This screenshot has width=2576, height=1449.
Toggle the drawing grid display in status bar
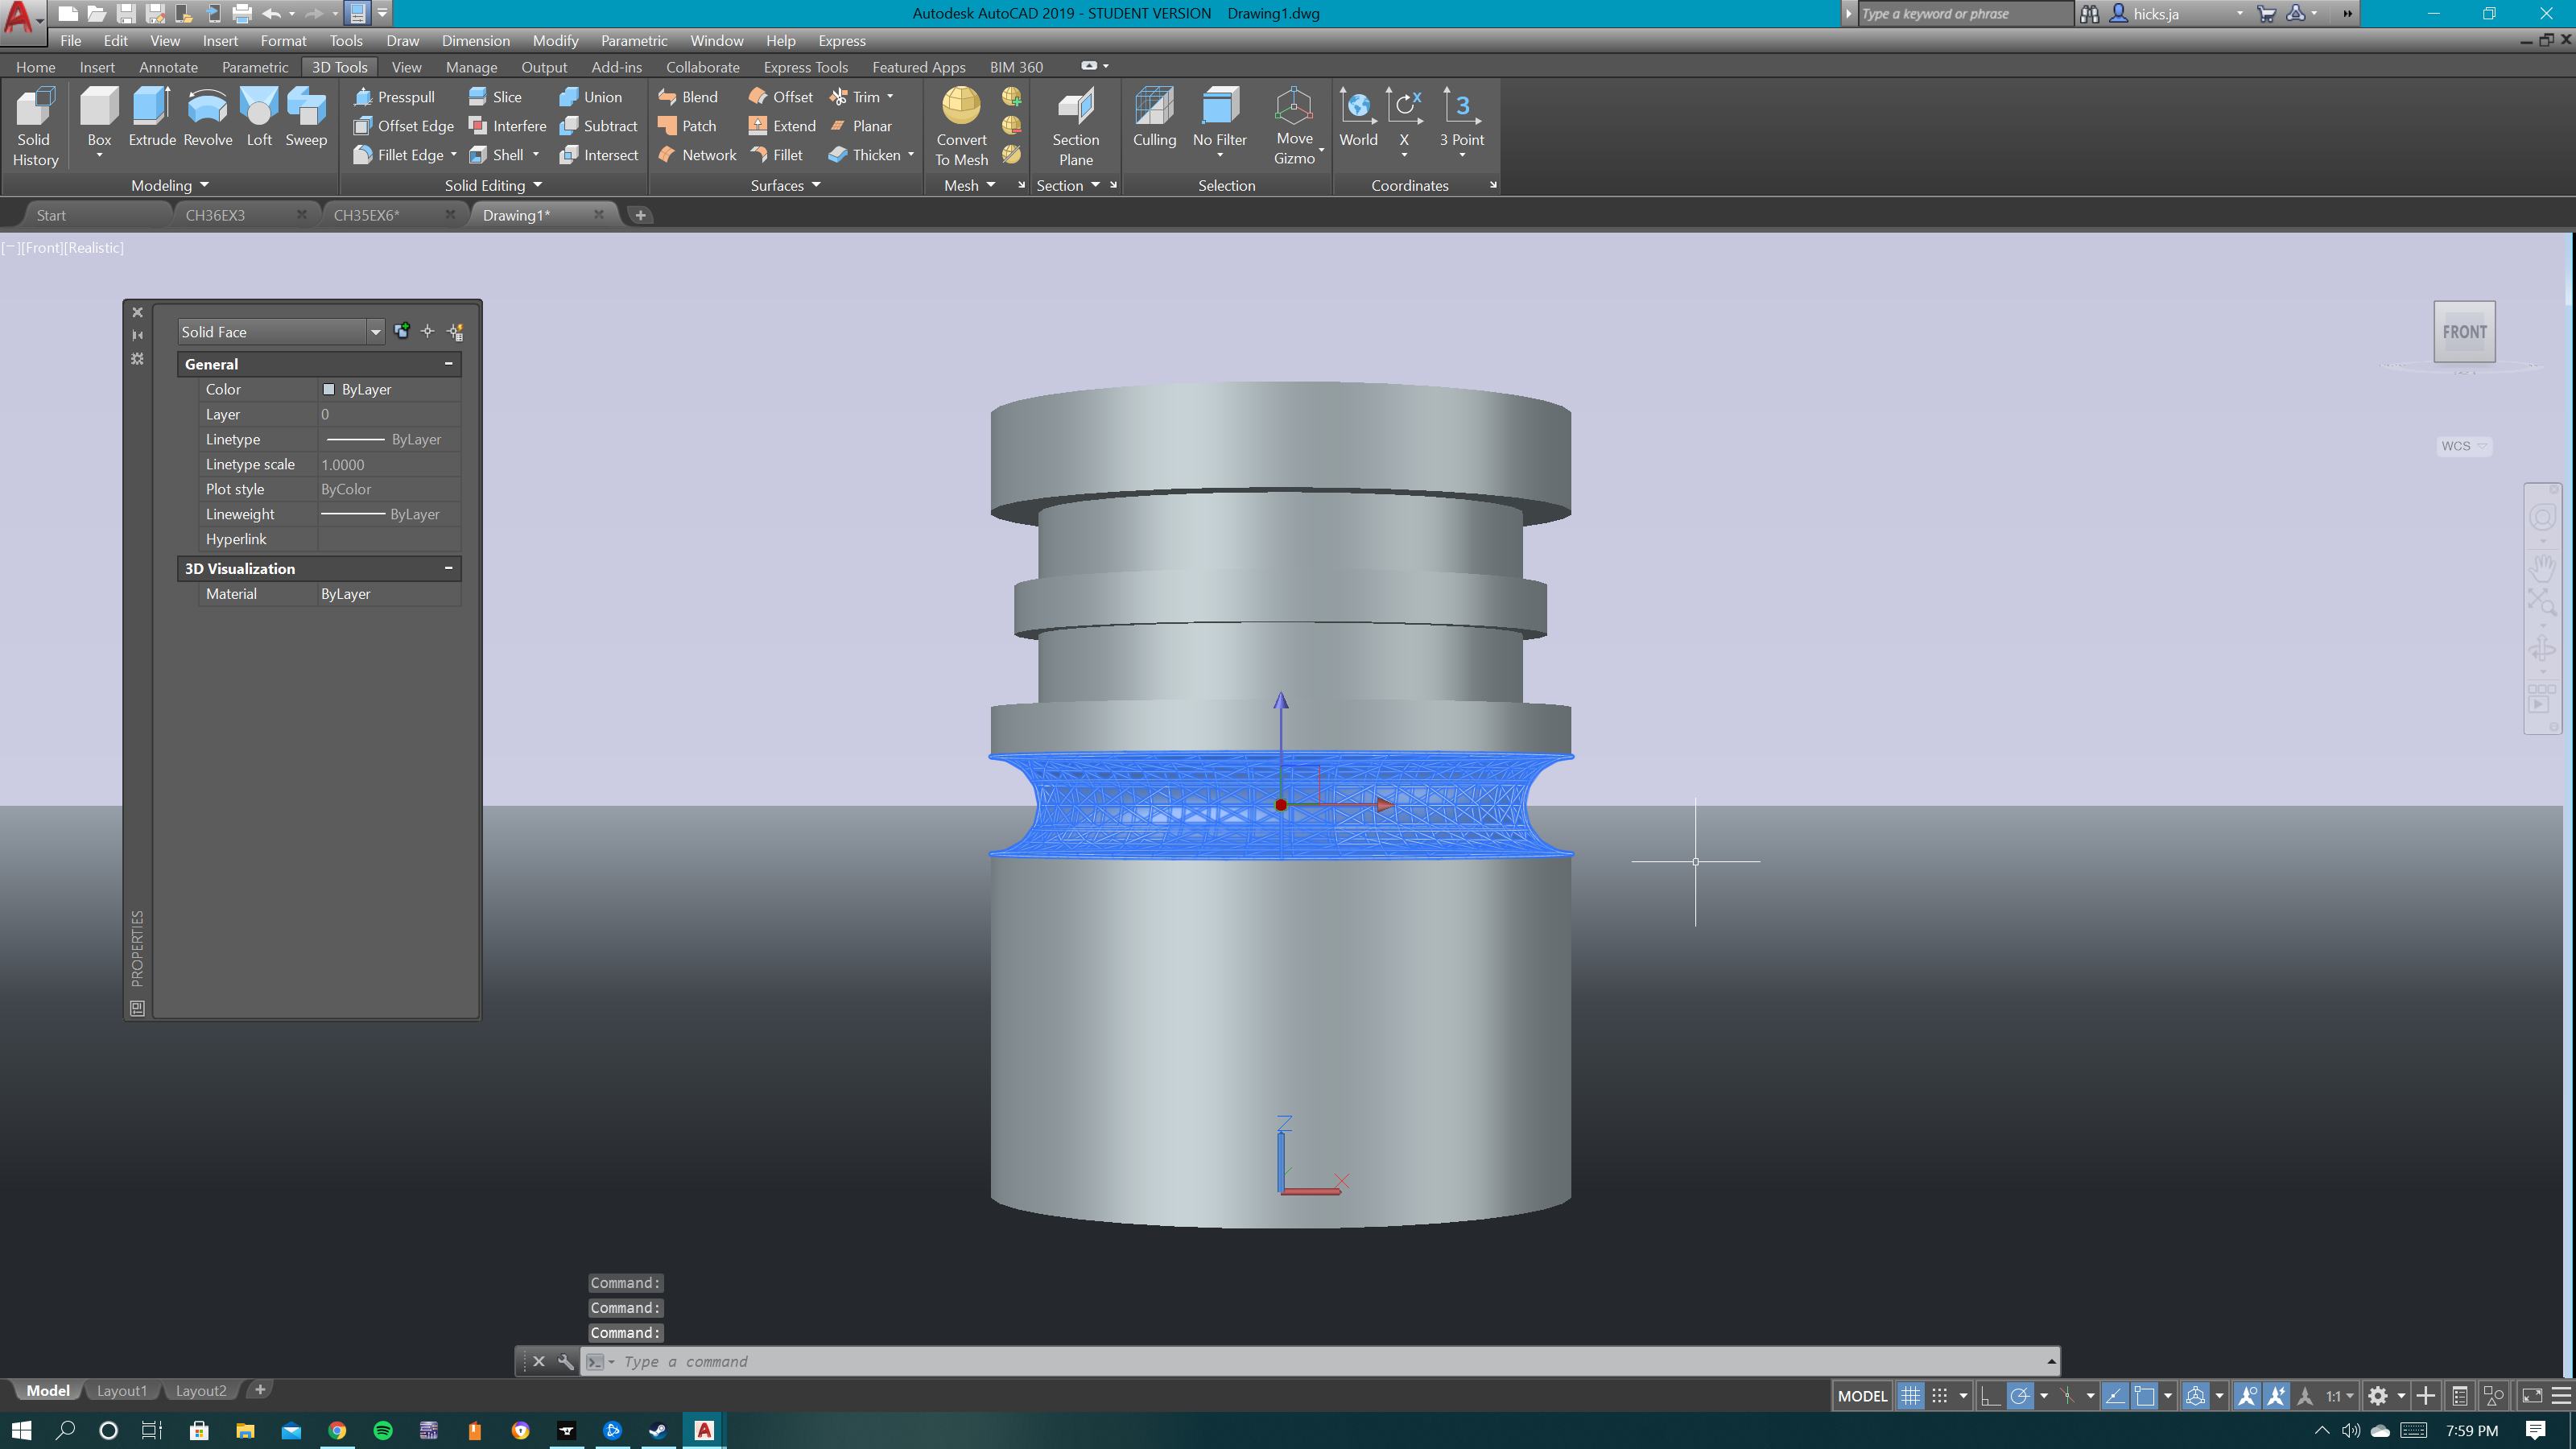pyautogui.click(x=1910, y=1396)
